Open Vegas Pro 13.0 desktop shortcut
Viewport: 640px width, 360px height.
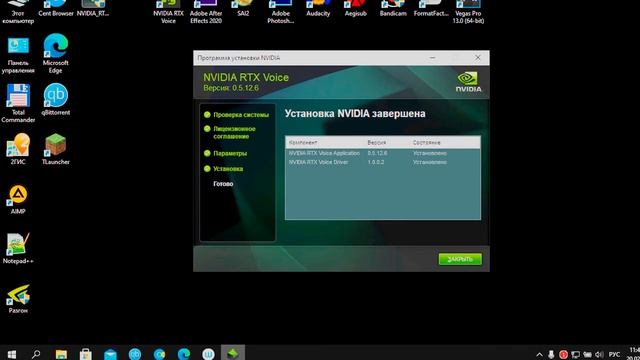[x=468, y=11]
